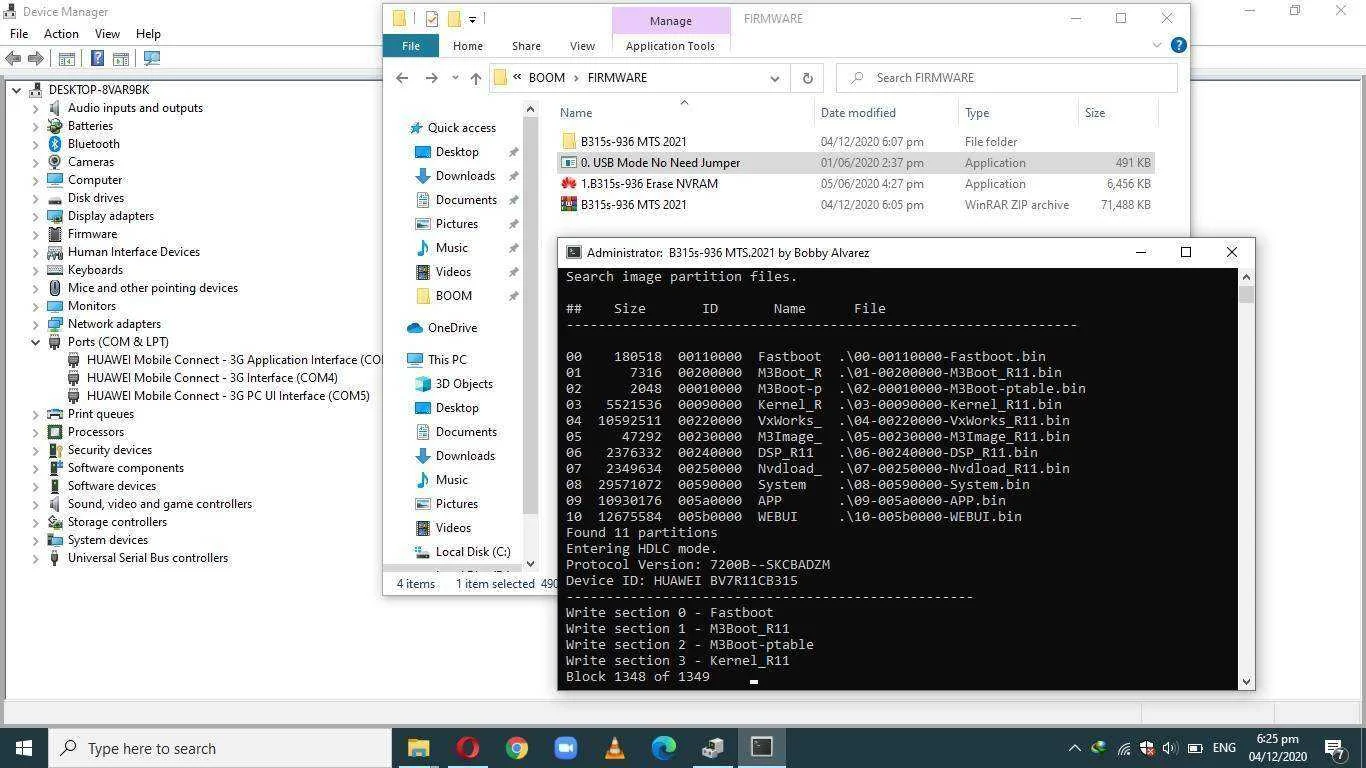Open the blue File tab in File Explorer

[x=411, y=46]
